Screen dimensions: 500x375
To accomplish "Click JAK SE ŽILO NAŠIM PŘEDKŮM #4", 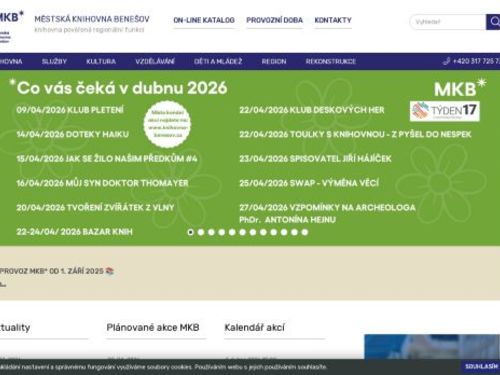I will coord(107,159).
